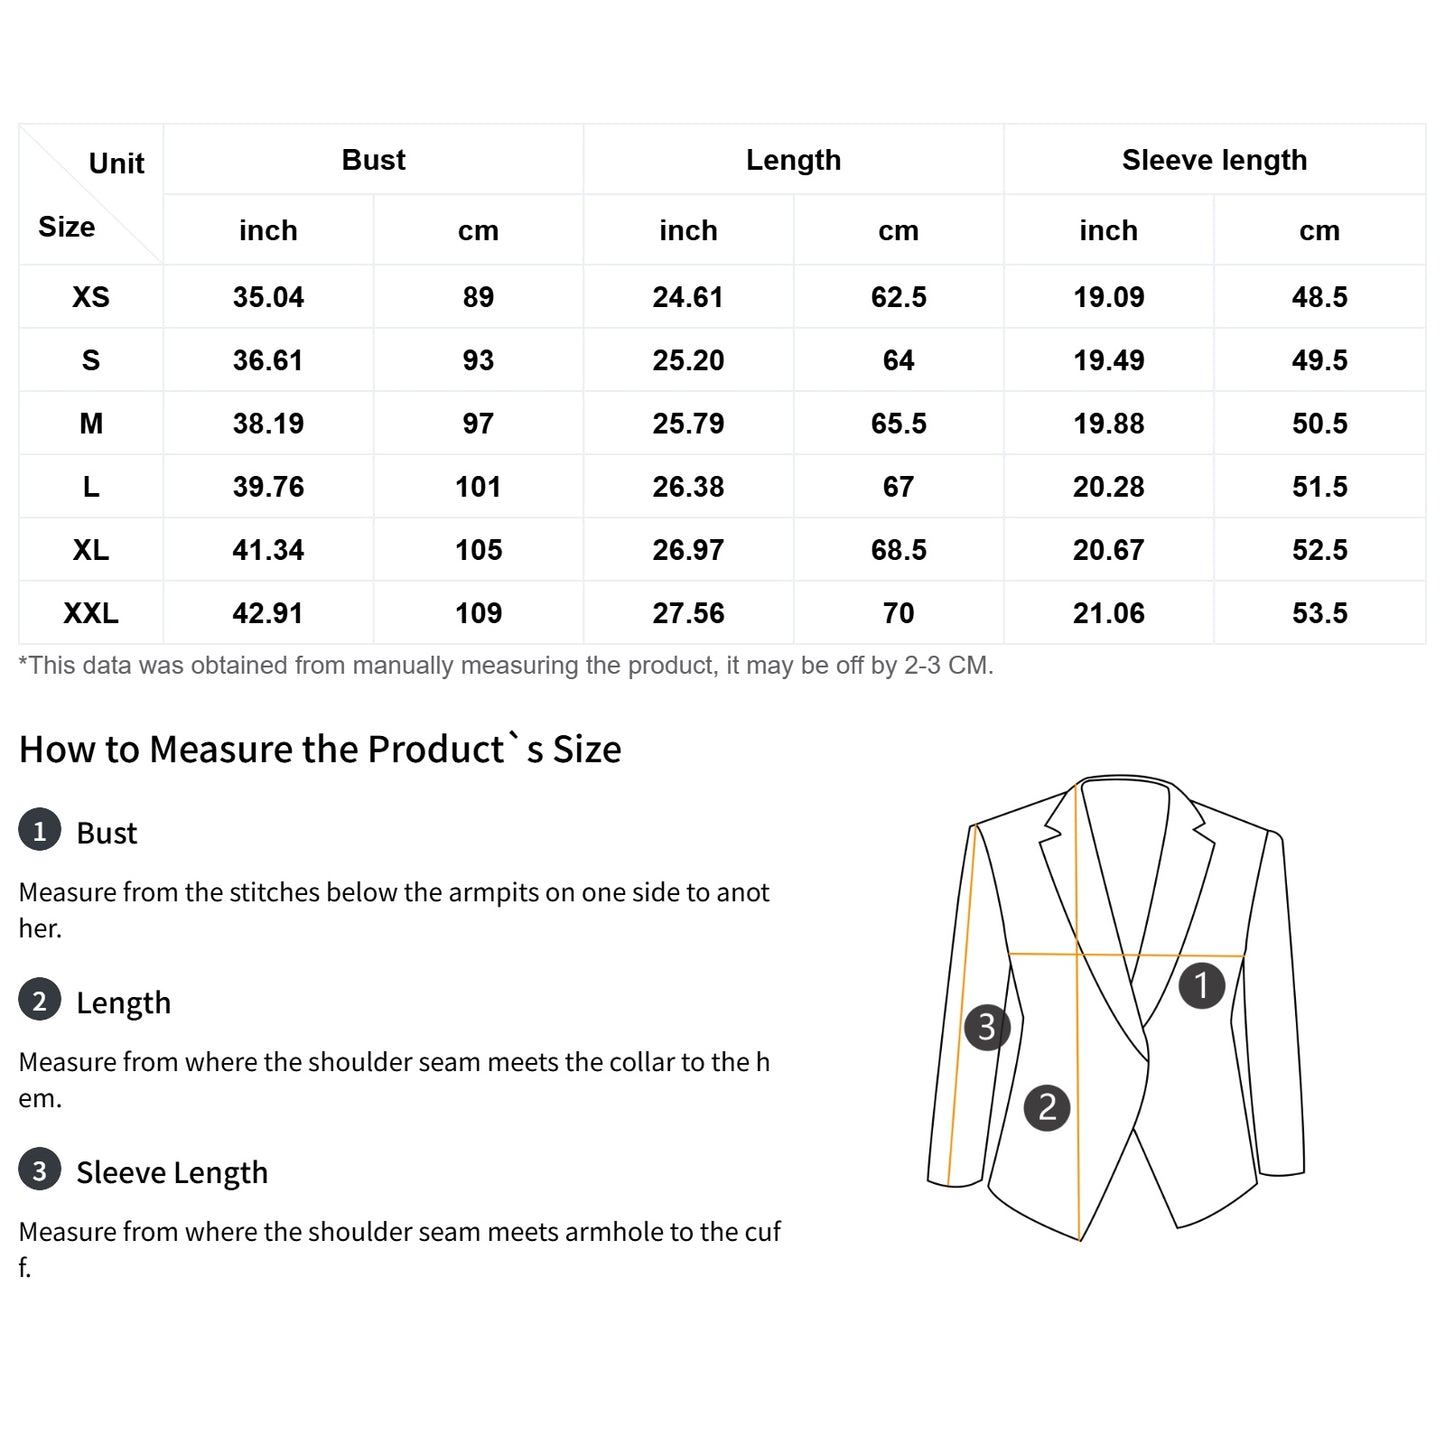
Task: Click the How to Measure heading
Action: pos(320,749)
